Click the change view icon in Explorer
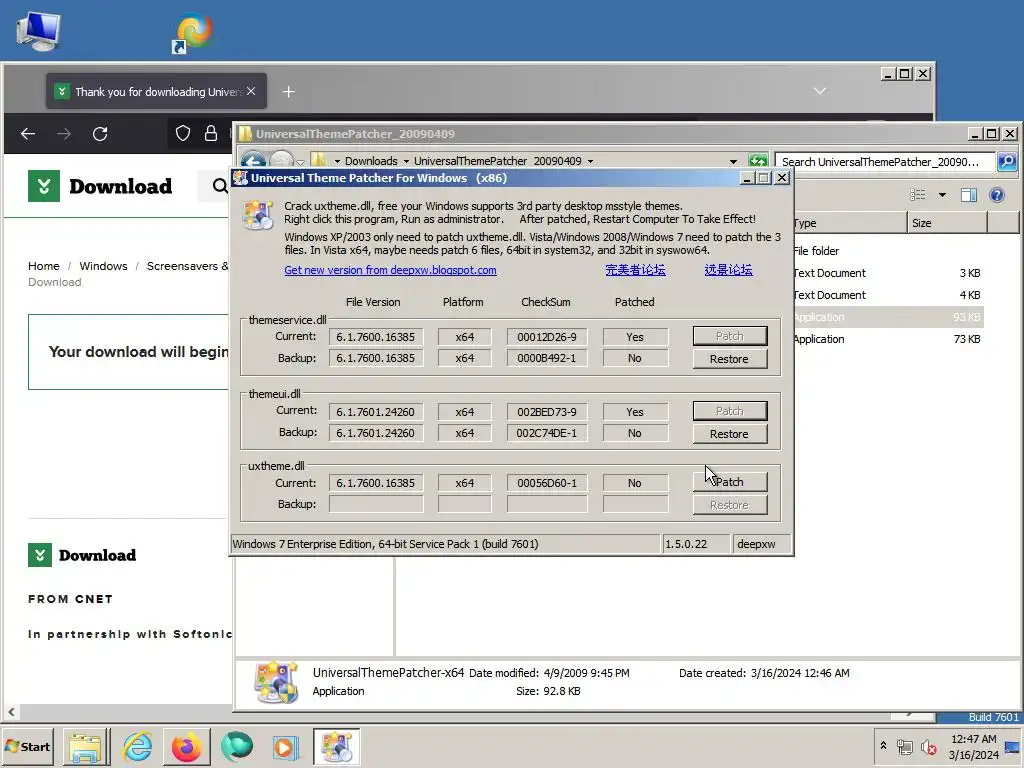The height and width of the screenshot is (768, 1024). pyautogui.click(x=918, y=195)
